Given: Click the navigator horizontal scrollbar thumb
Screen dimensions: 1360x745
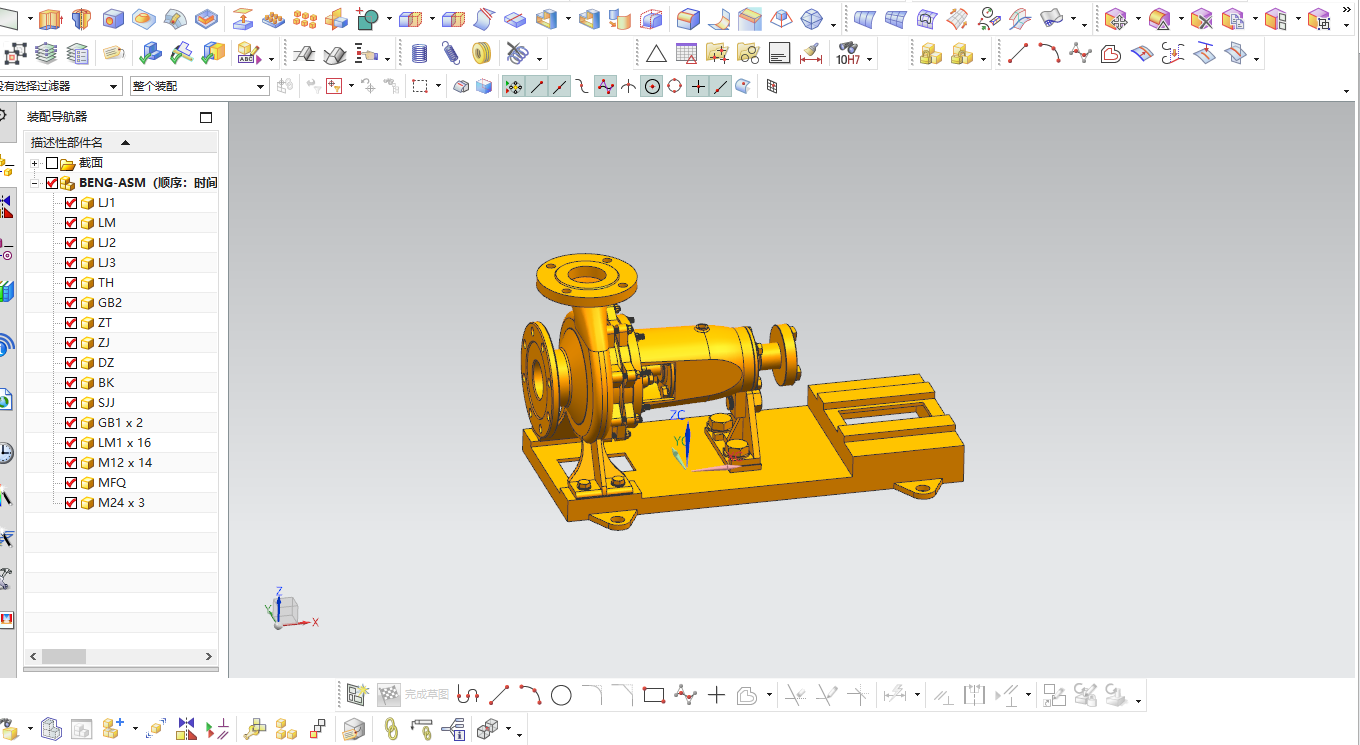Looking at the screenshot, I should [64, 657].
